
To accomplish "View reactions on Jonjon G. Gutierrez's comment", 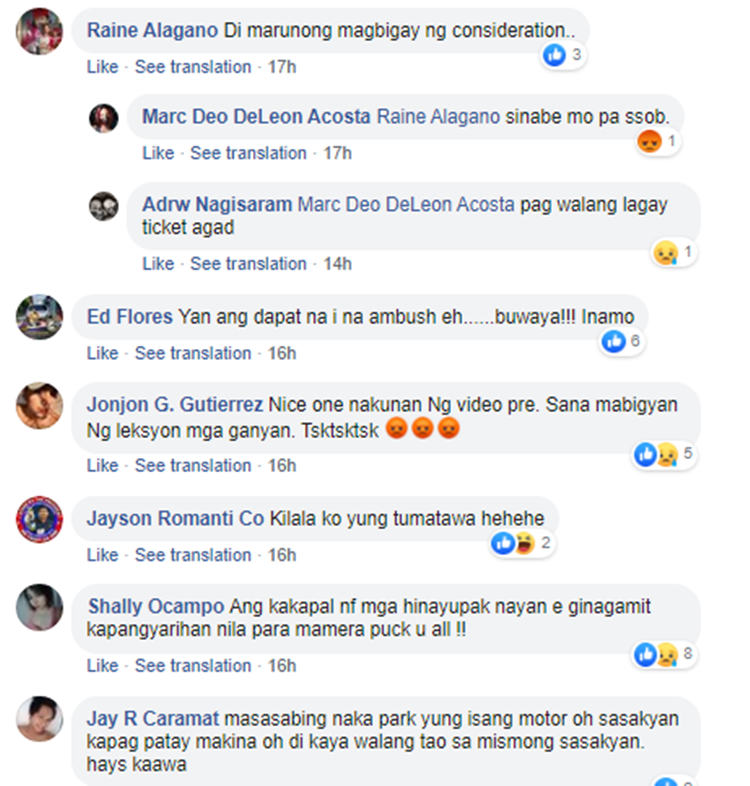I will tap(665, 454).
